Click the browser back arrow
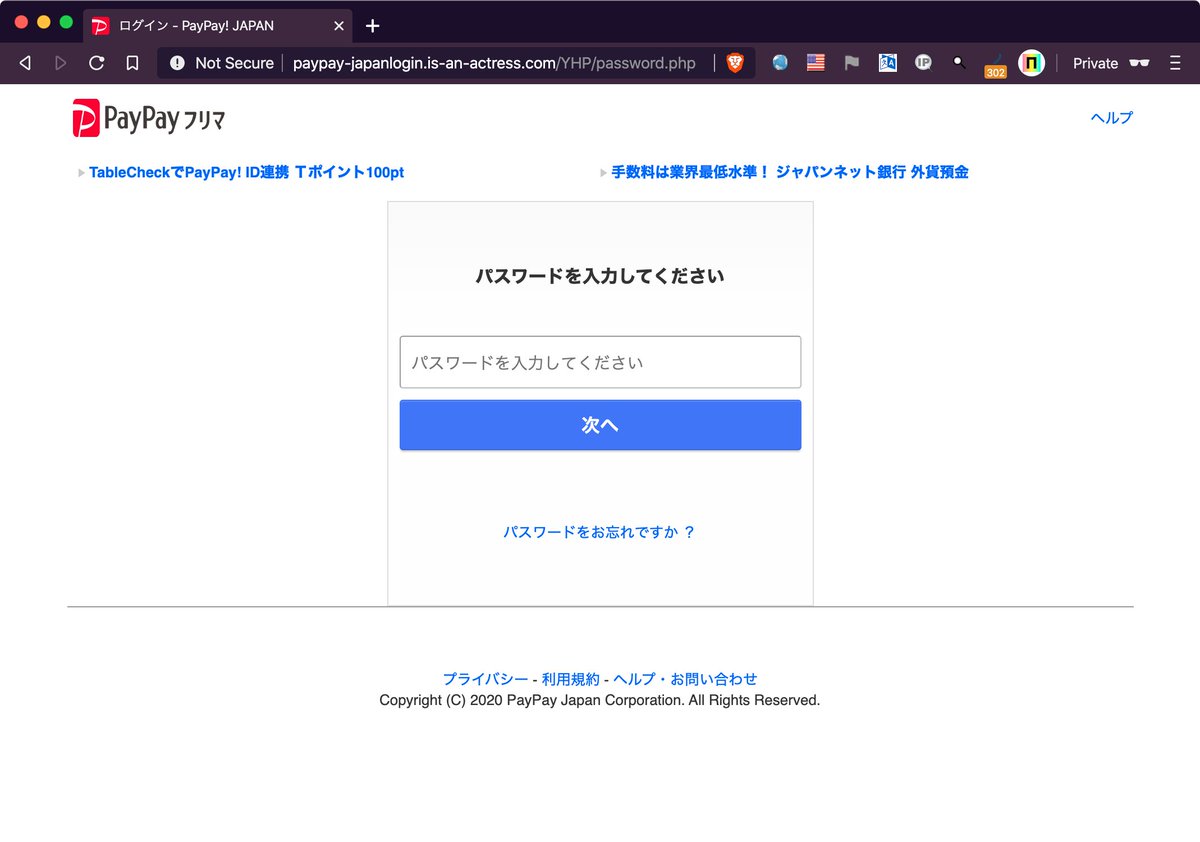This screenshot has height=842, width=1200. pyautogui.click(x=25, y=63)
